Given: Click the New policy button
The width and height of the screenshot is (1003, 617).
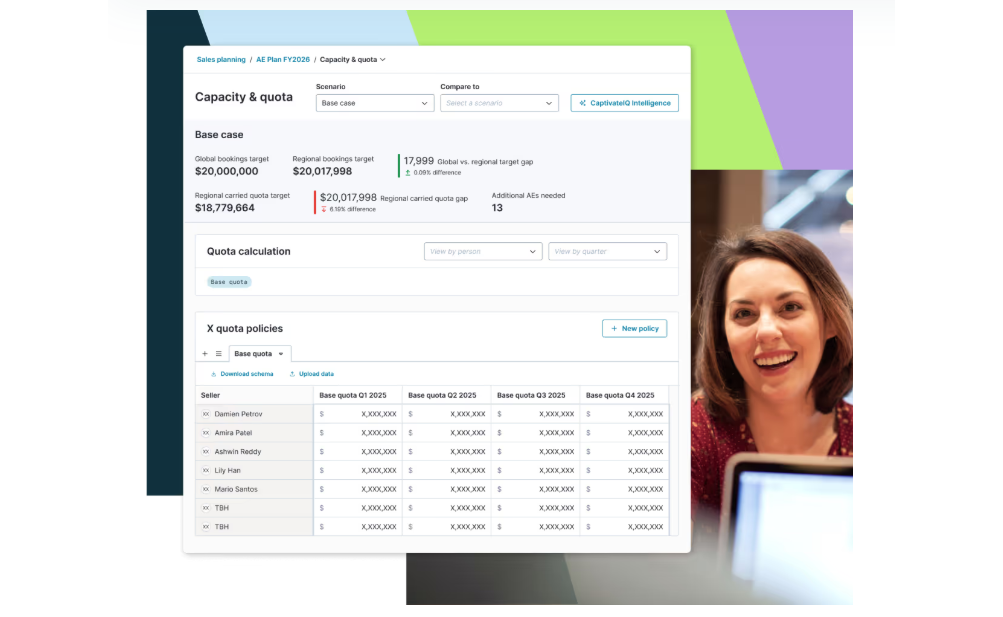Looking at the screenshot, I should (x=635, y=329).
